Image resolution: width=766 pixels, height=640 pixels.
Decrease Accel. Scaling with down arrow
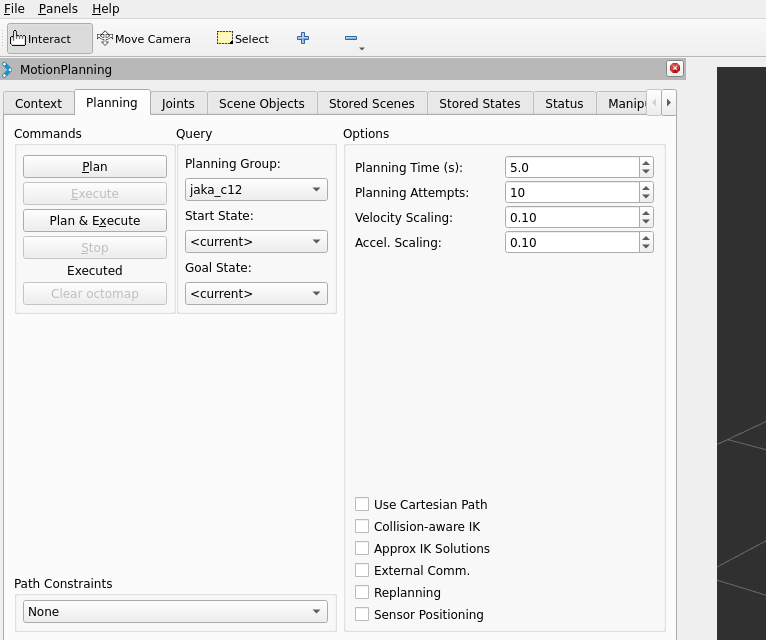click(646, 247)
